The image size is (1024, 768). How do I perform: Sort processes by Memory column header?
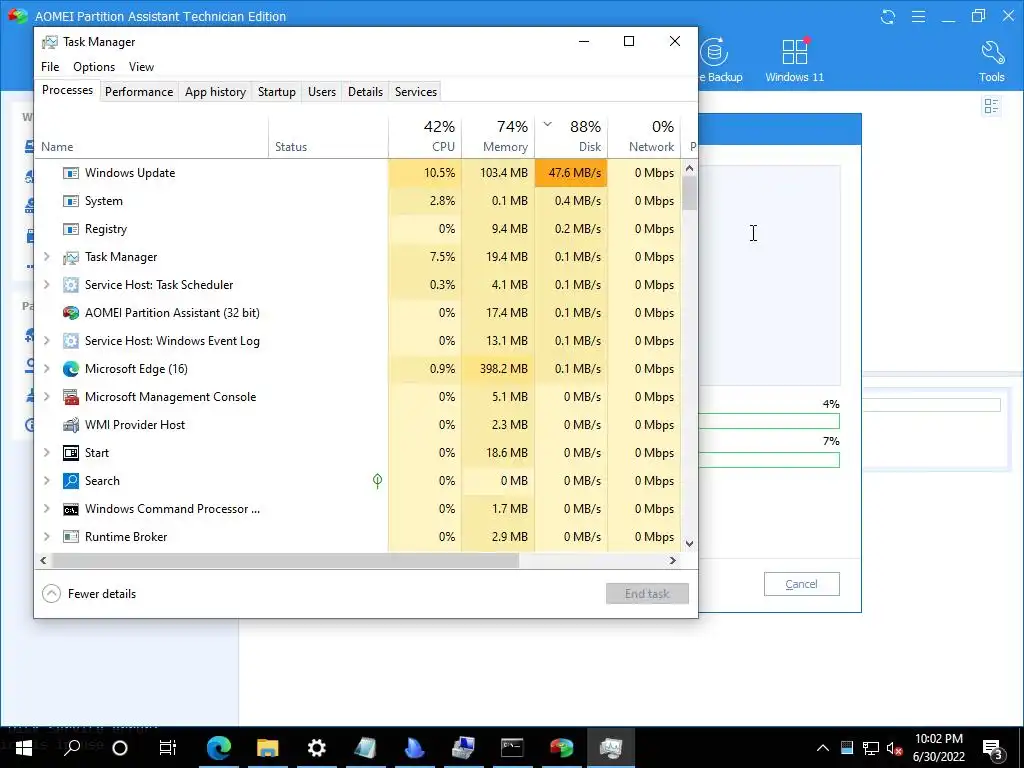(x=498, y=136)
